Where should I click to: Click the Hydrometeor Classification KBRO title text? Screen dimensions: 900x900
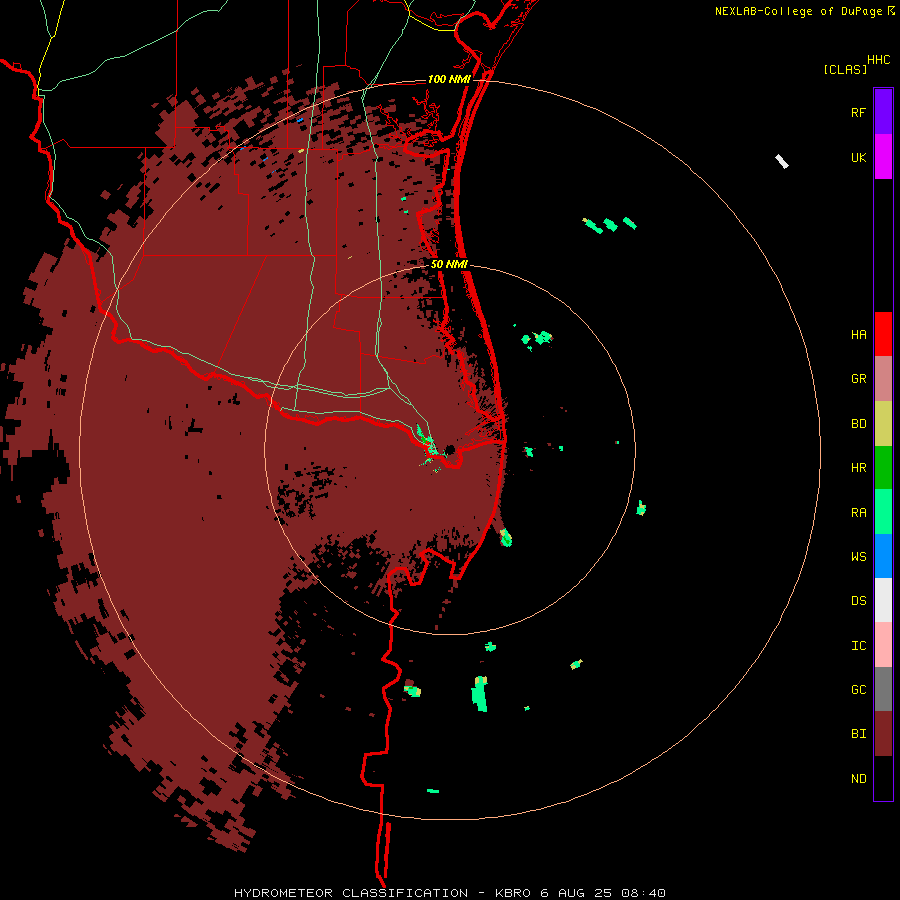pos(449,893)
